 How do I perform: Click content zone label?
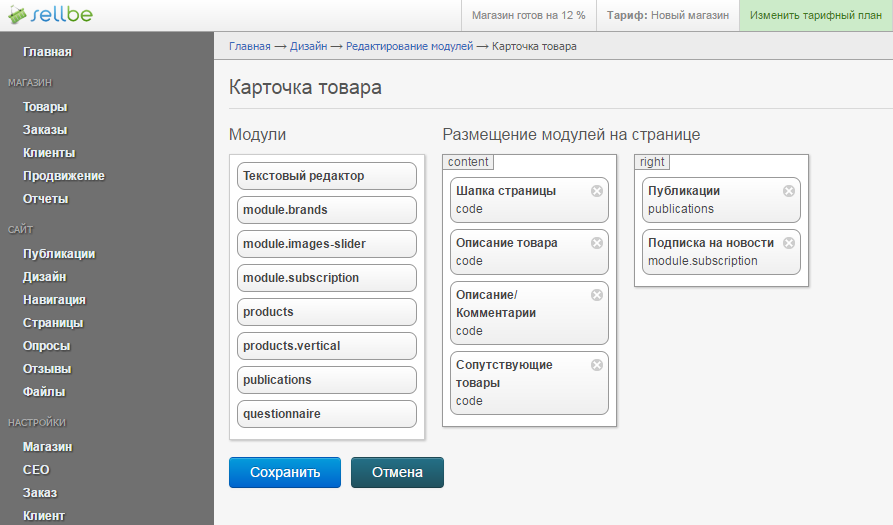468,162
